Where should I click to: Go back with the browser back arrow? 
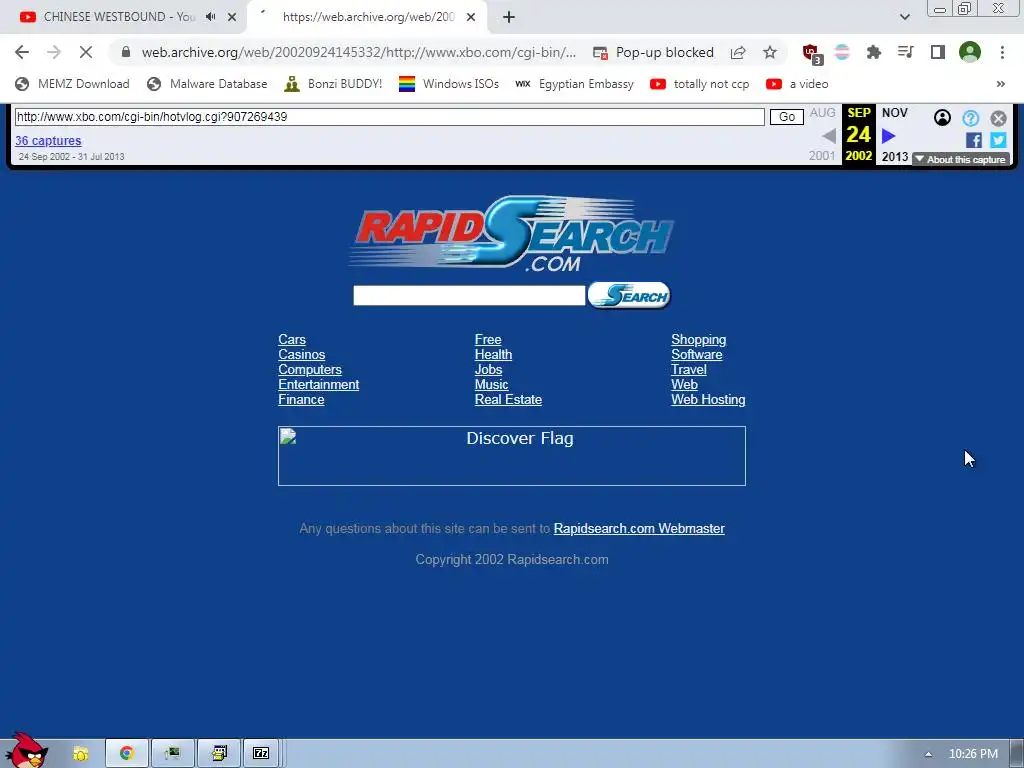coord(22,52)
